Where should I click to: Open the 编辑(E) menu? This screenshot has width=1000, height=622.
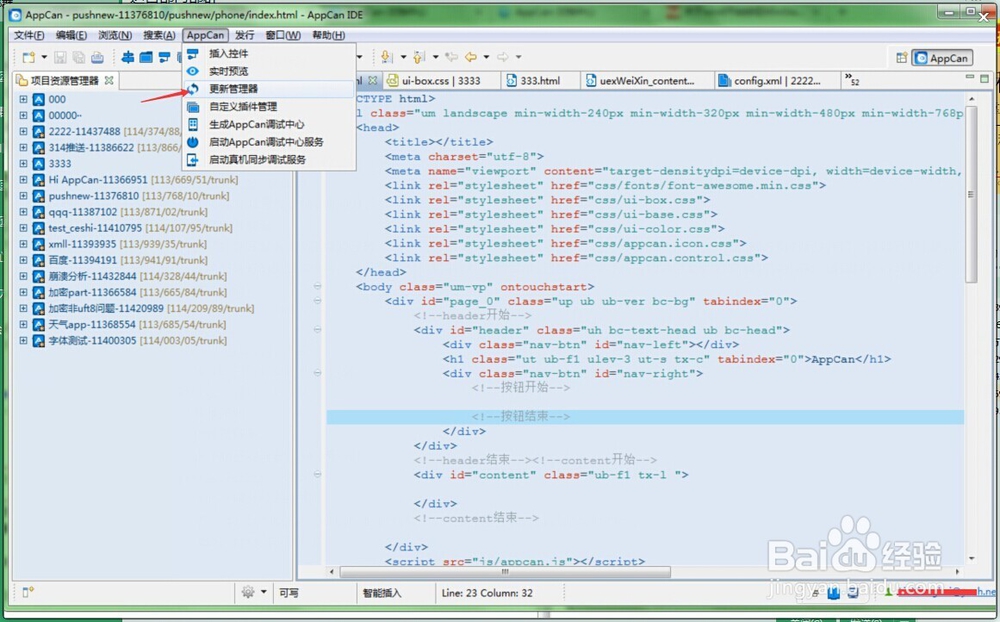(x=71, y=35)
